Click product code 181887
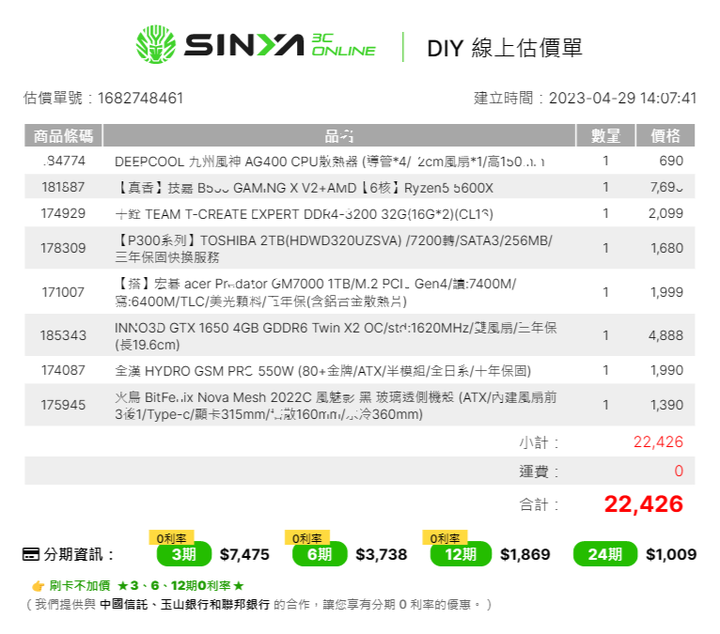Screen dimensions: 720x634 click(x=63, y=187)
